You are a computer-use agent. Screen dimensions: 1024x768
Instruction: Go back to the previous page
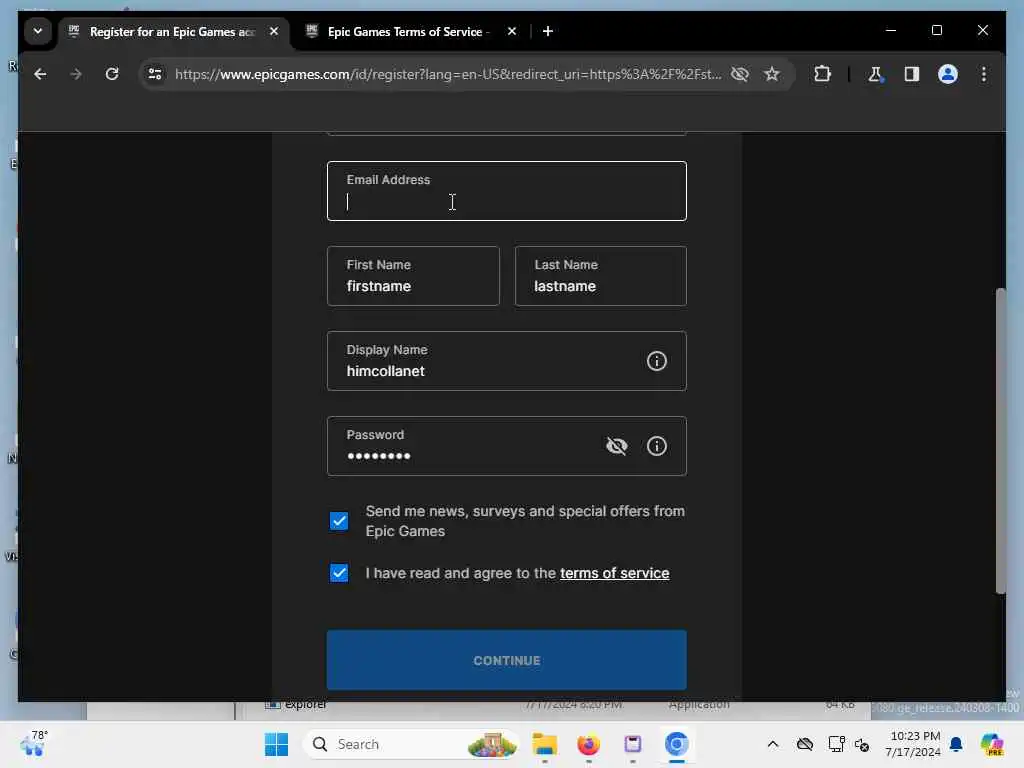point(40,74)
